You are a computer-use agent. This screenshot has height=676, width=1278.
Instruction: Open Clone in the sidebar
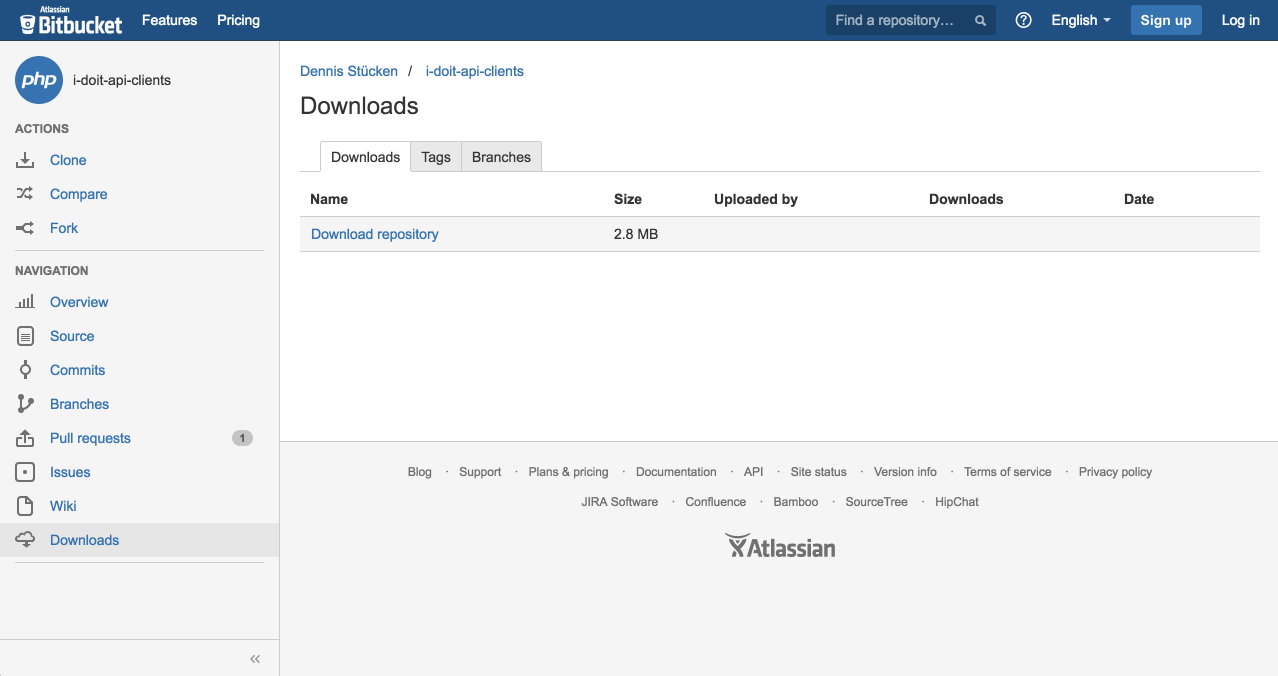68,160
